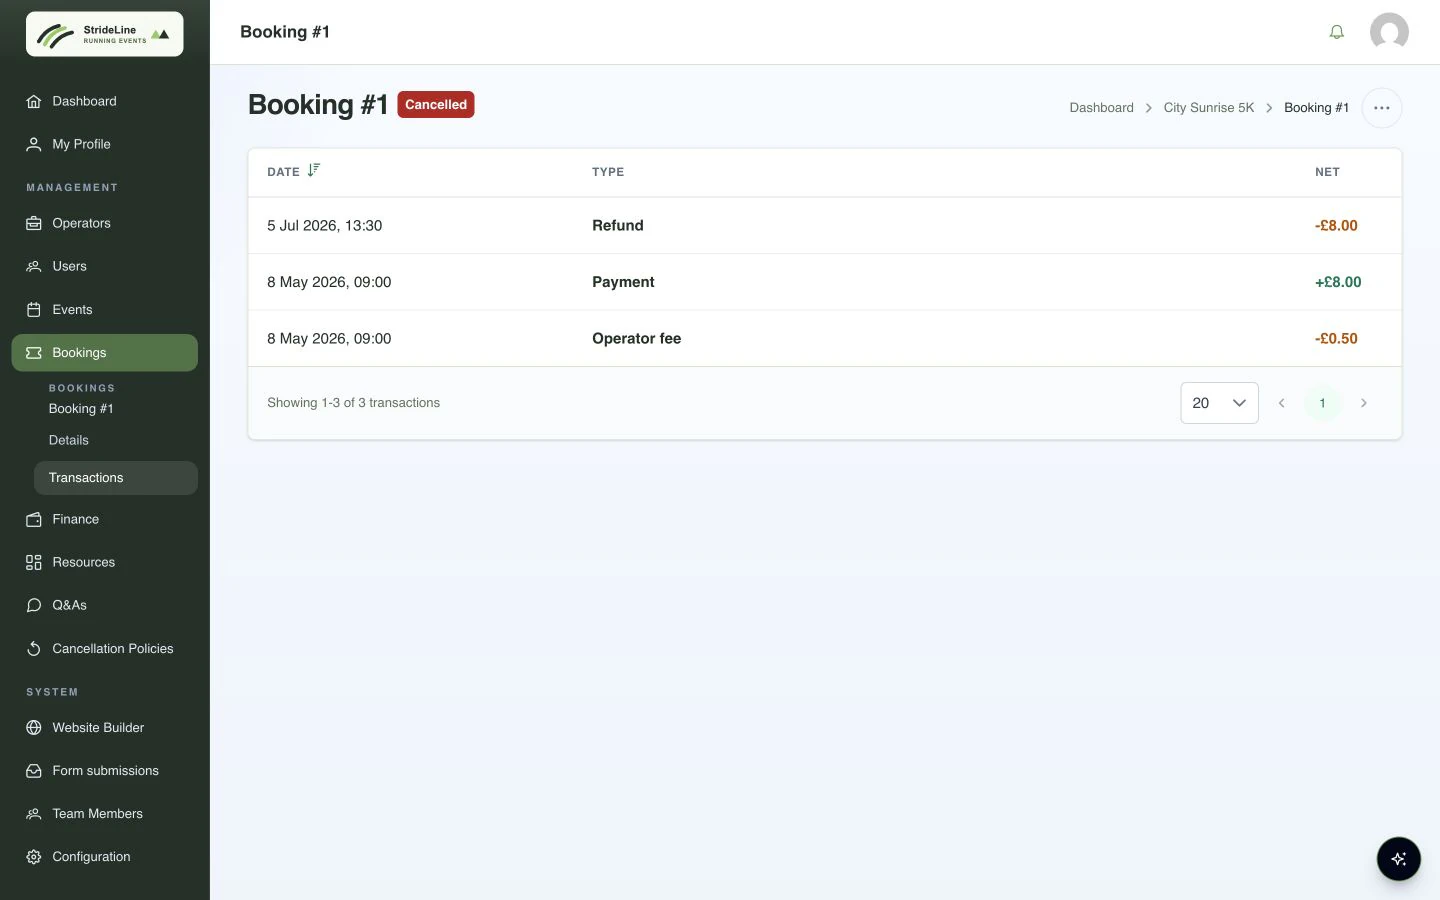This screenshot has height=900, width=1440.
Task: Open the three-dot more actions button
Action: coord(1381,108)
